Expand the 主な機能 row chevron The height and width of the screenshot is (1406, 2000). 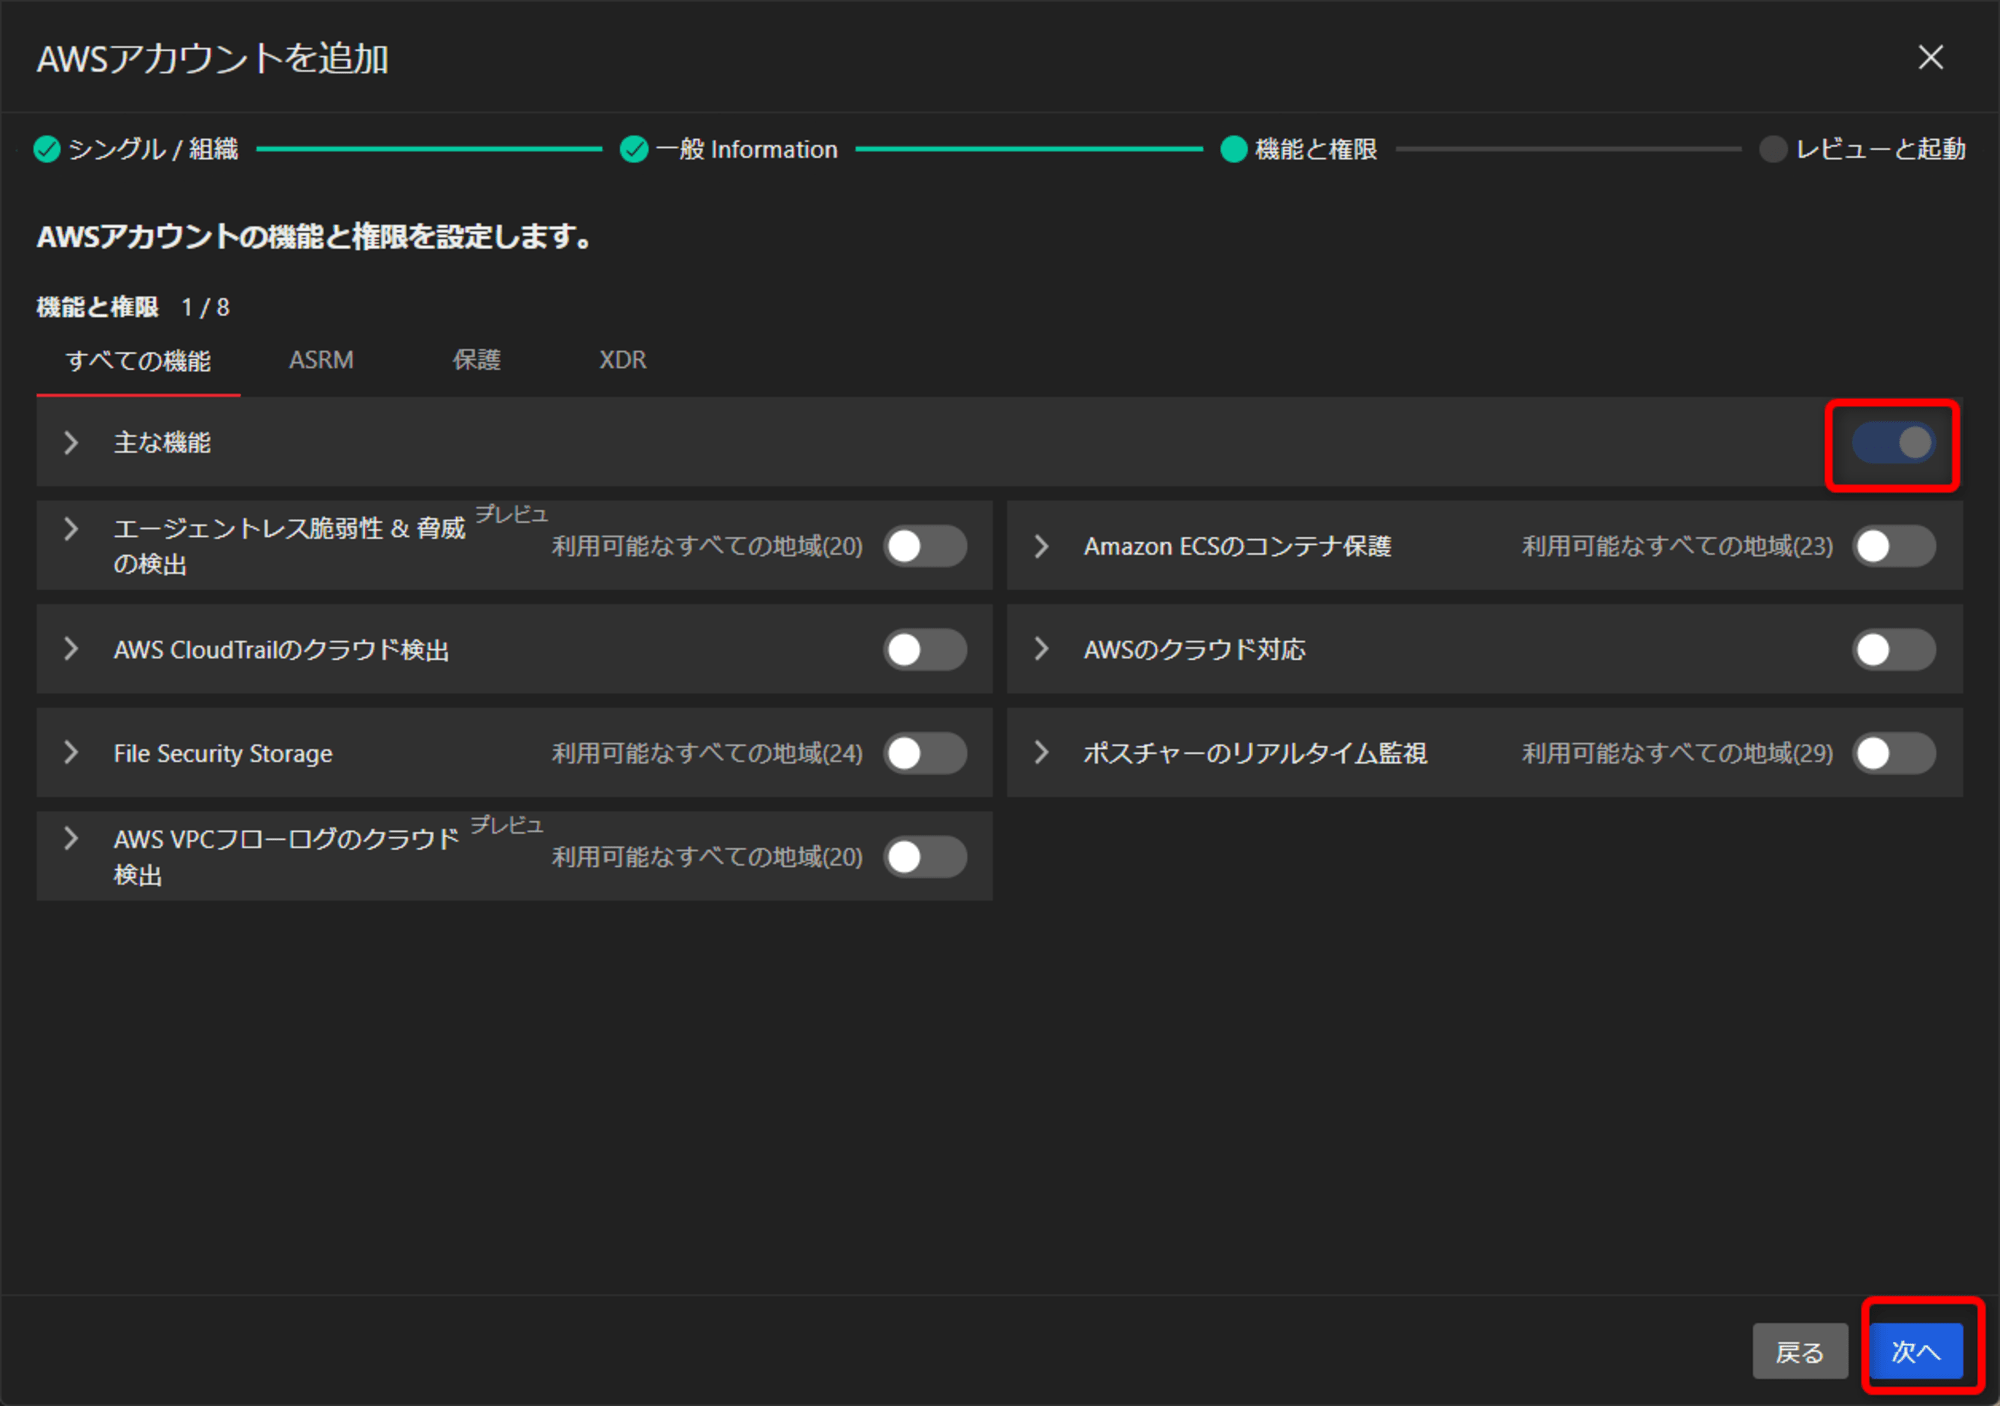coord(70,442)
